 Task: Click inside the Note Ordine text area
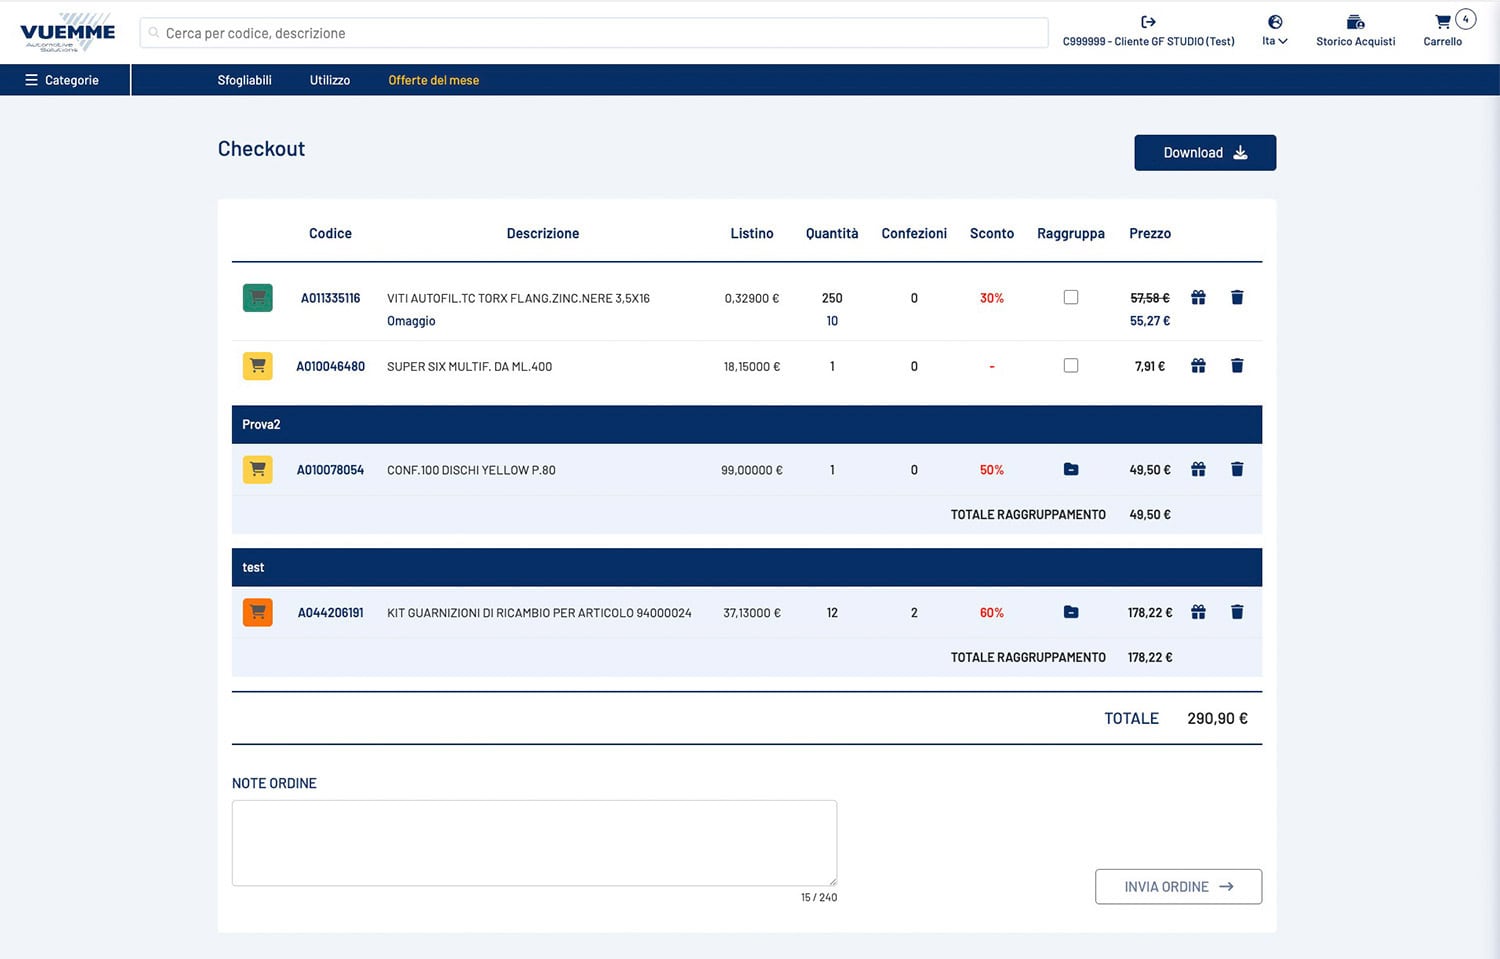pos(534,842)
